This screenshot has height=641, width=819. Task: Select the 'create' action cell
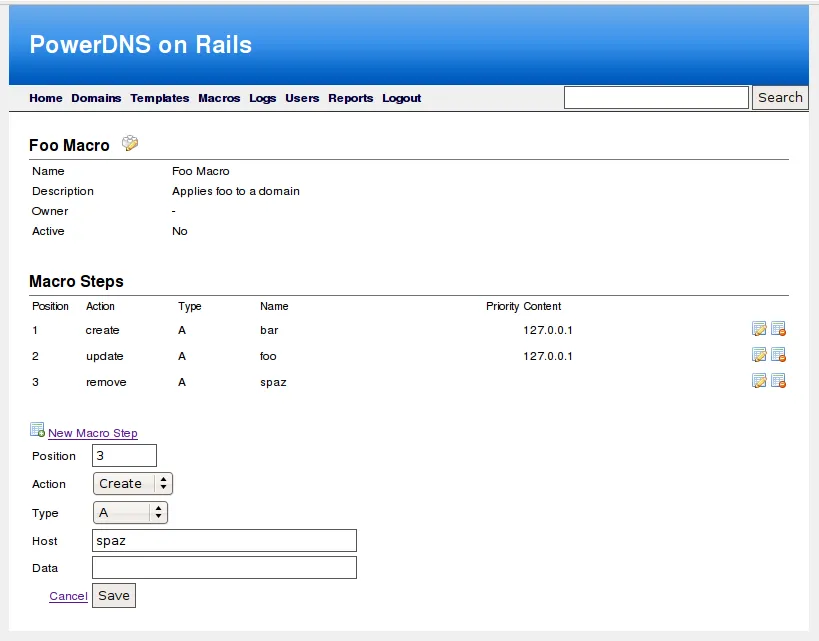[102, 330]
